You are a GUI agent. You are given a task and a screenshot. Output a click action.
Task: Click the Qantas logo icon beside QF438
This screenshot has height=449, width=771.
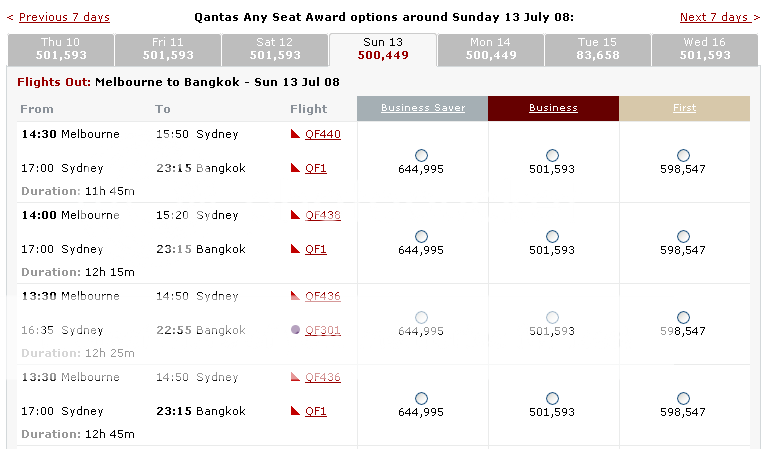point(295,215)
